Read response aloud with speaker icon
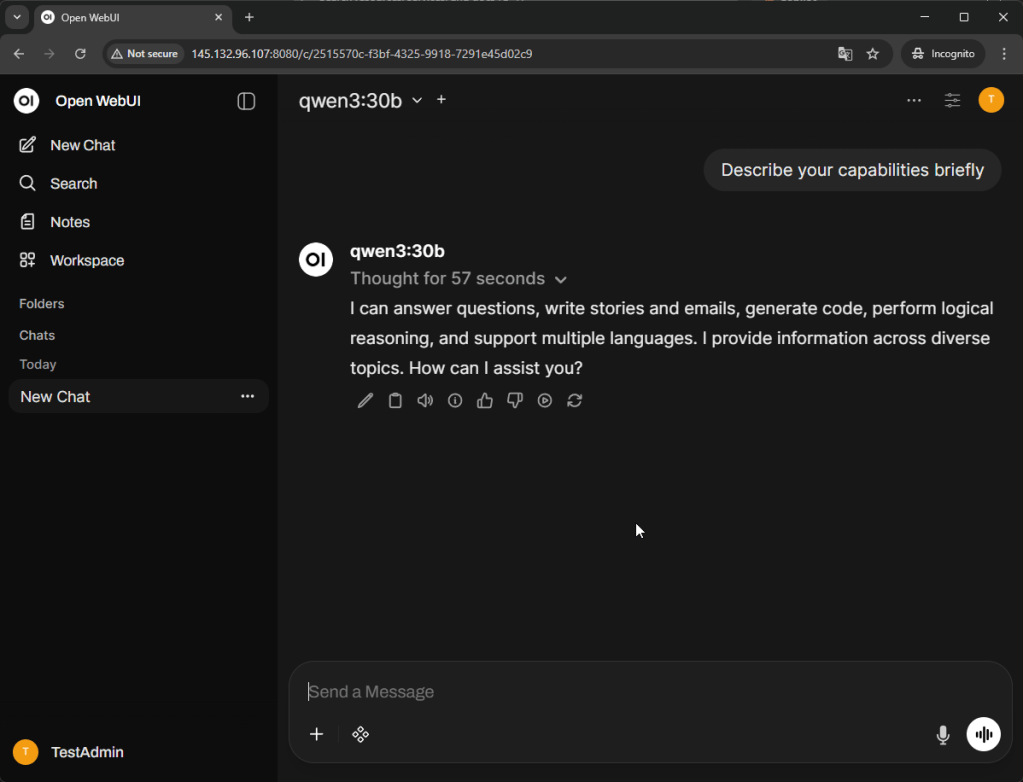 [425, 401]
